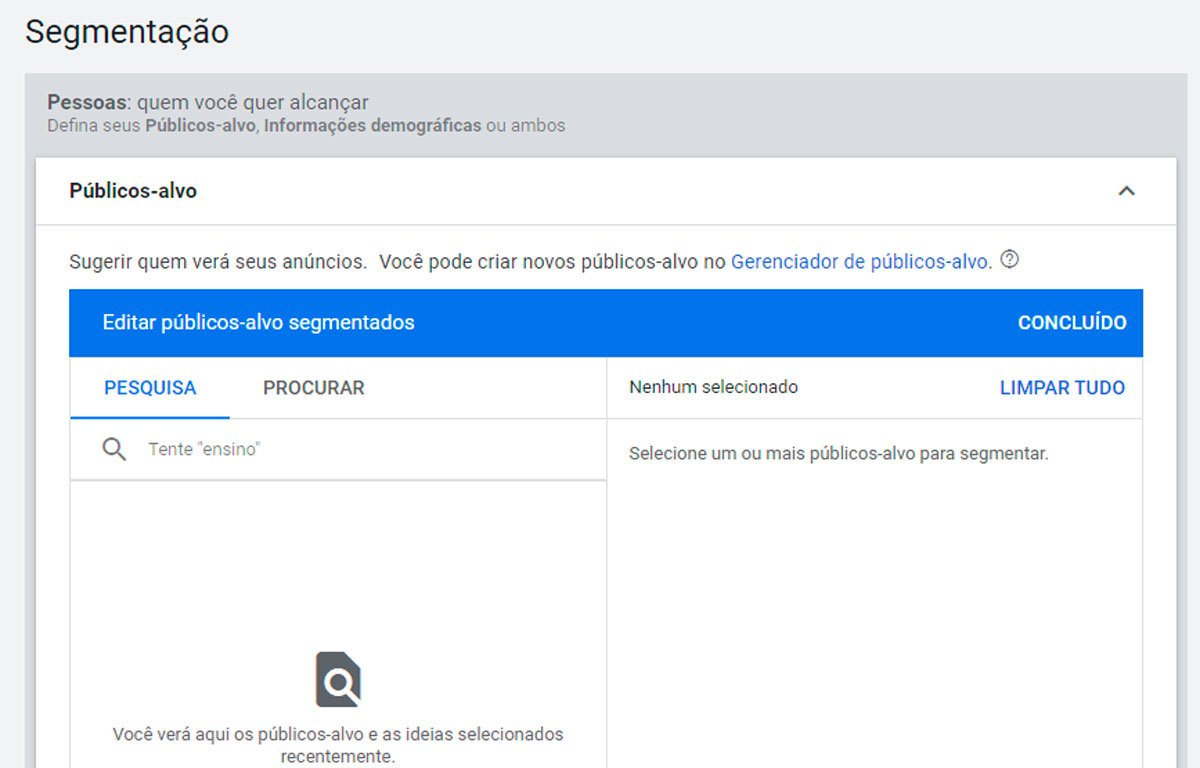The width and height of the screenshot is (1200, 768).
Task: Click the Públicos-alvo section header title
Action: [133, 191]
